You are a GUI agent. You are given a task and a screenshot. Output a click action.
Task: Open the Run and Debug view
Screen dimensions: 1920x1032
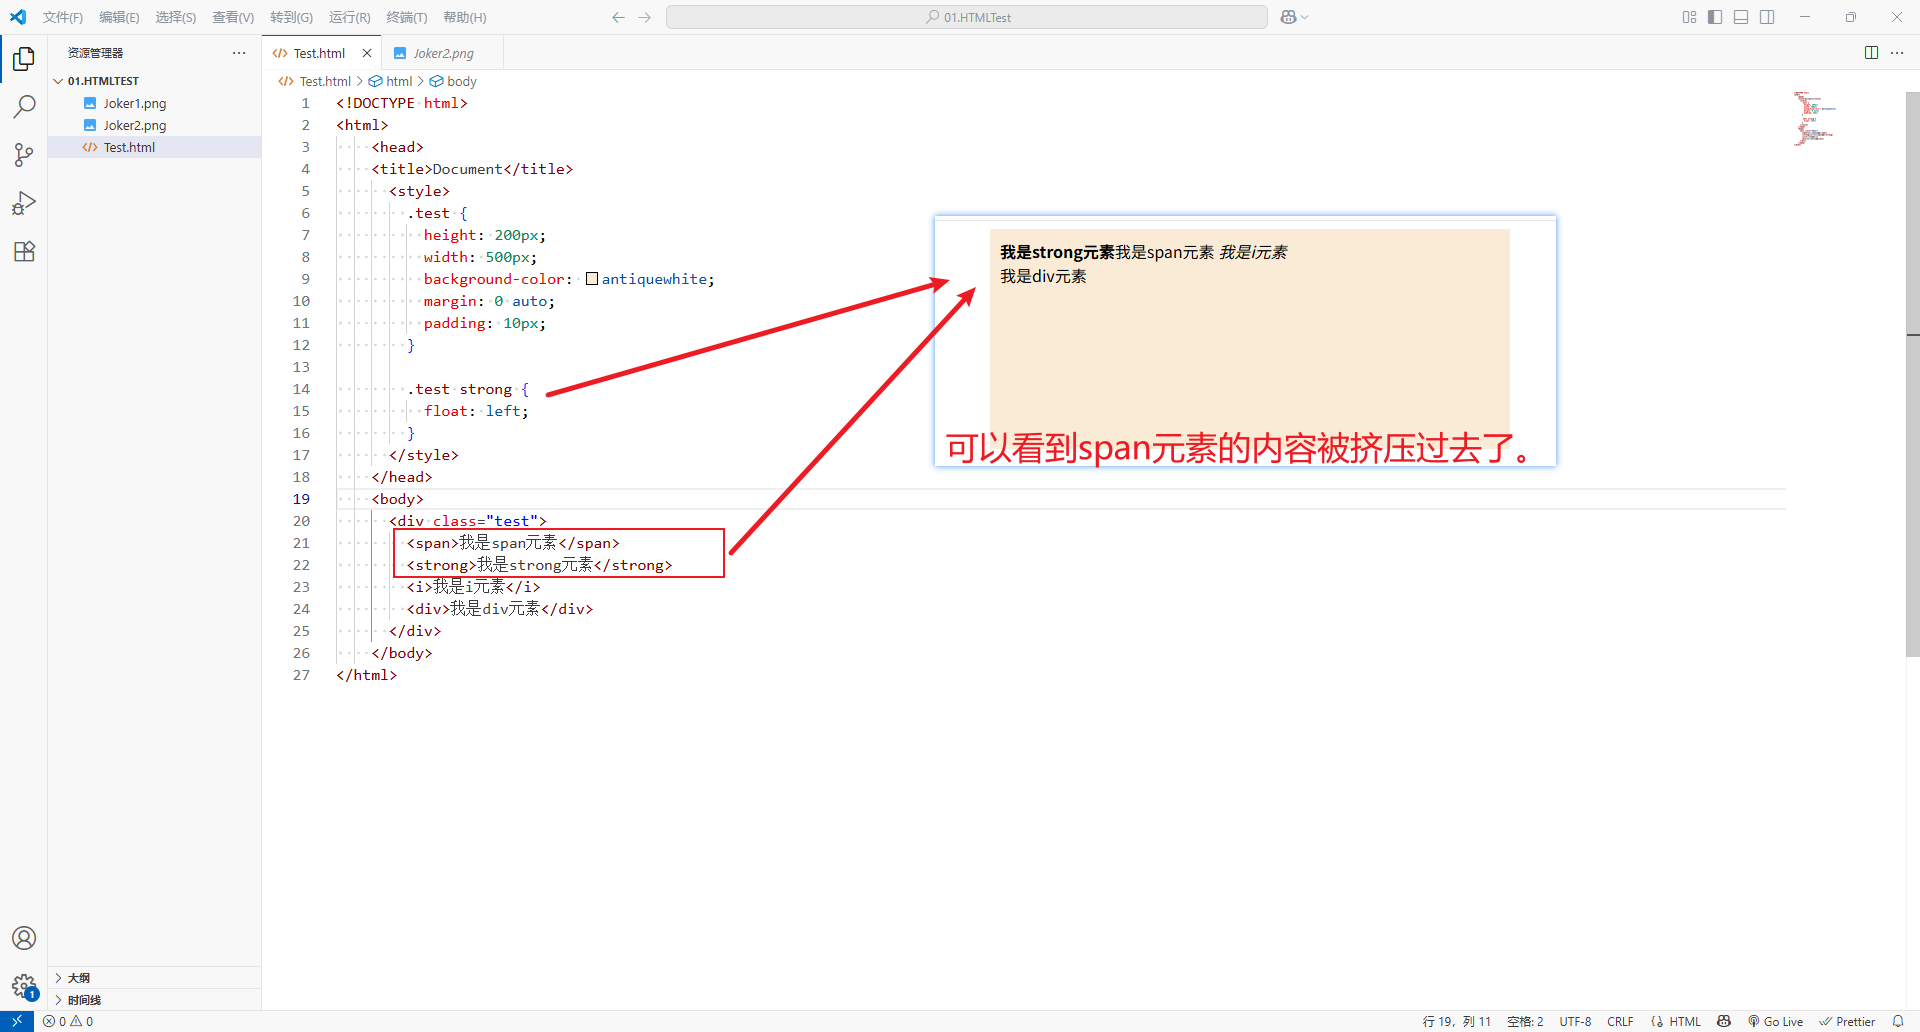pyautogui.click(x=24, y=203)
